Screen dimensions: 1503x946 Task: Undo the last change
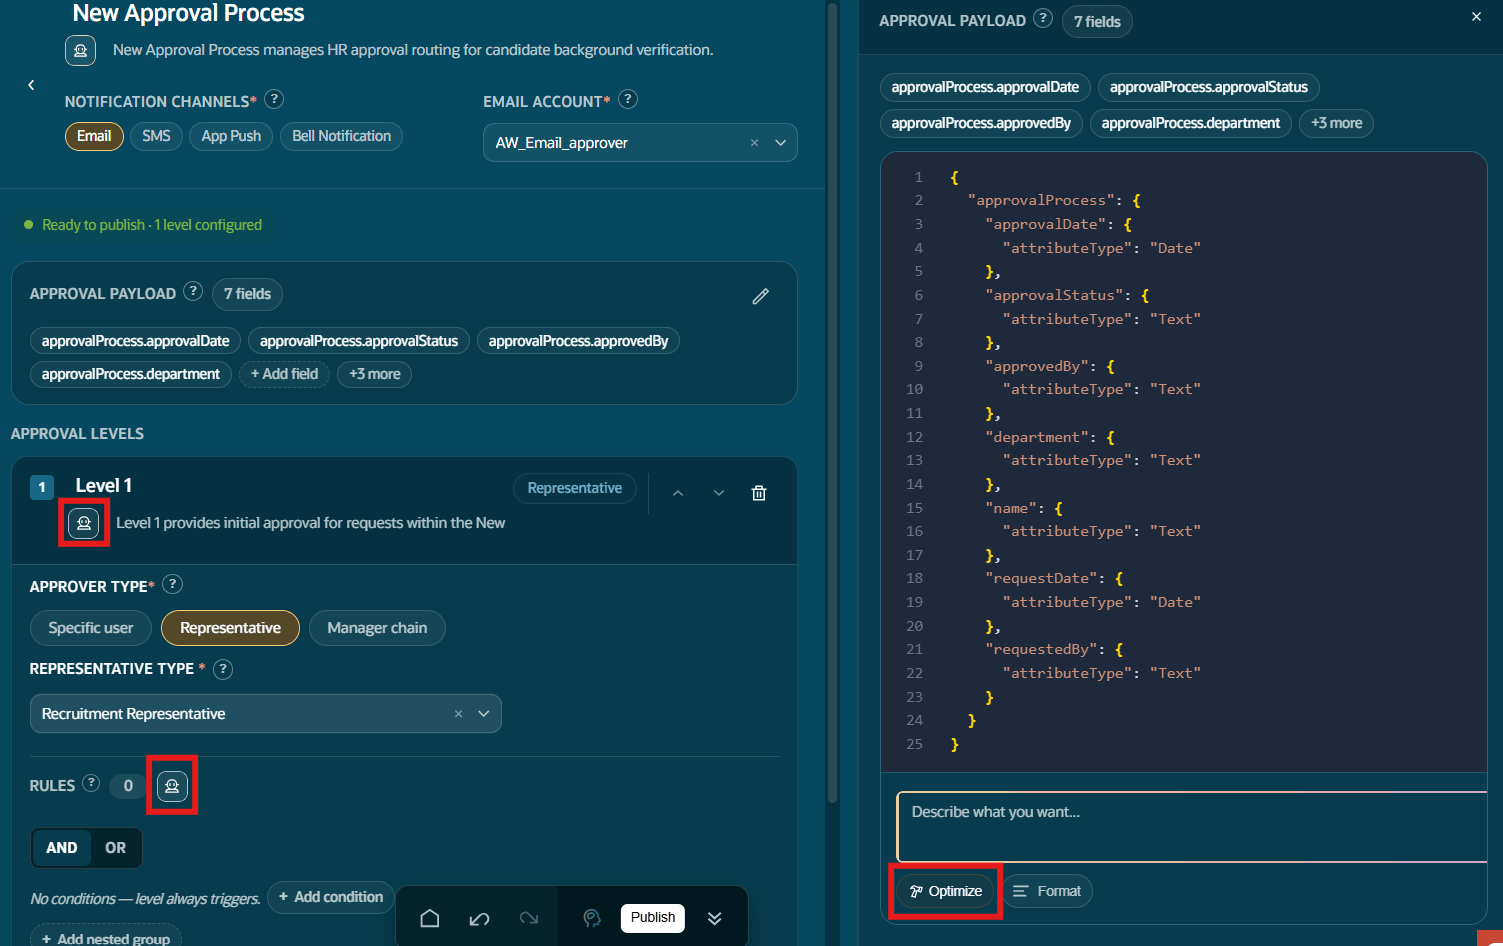pyautogui.click(x=480, y=918)
